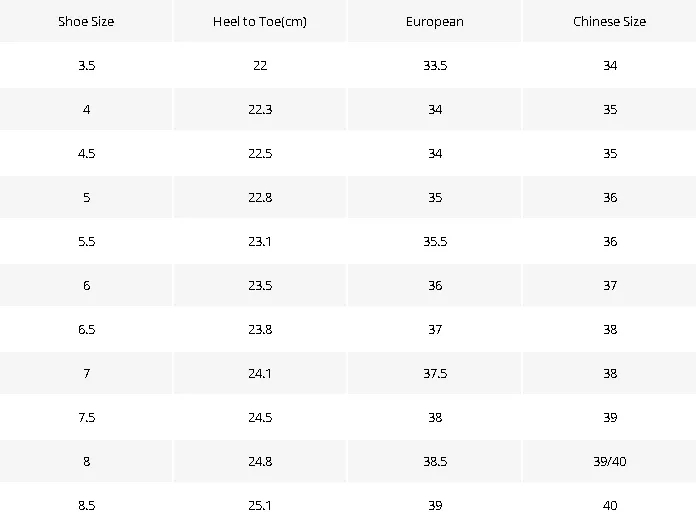Select the 23.5 heel to toe value
The height and width of the screenshot is (527, 696).
[260, 285]
